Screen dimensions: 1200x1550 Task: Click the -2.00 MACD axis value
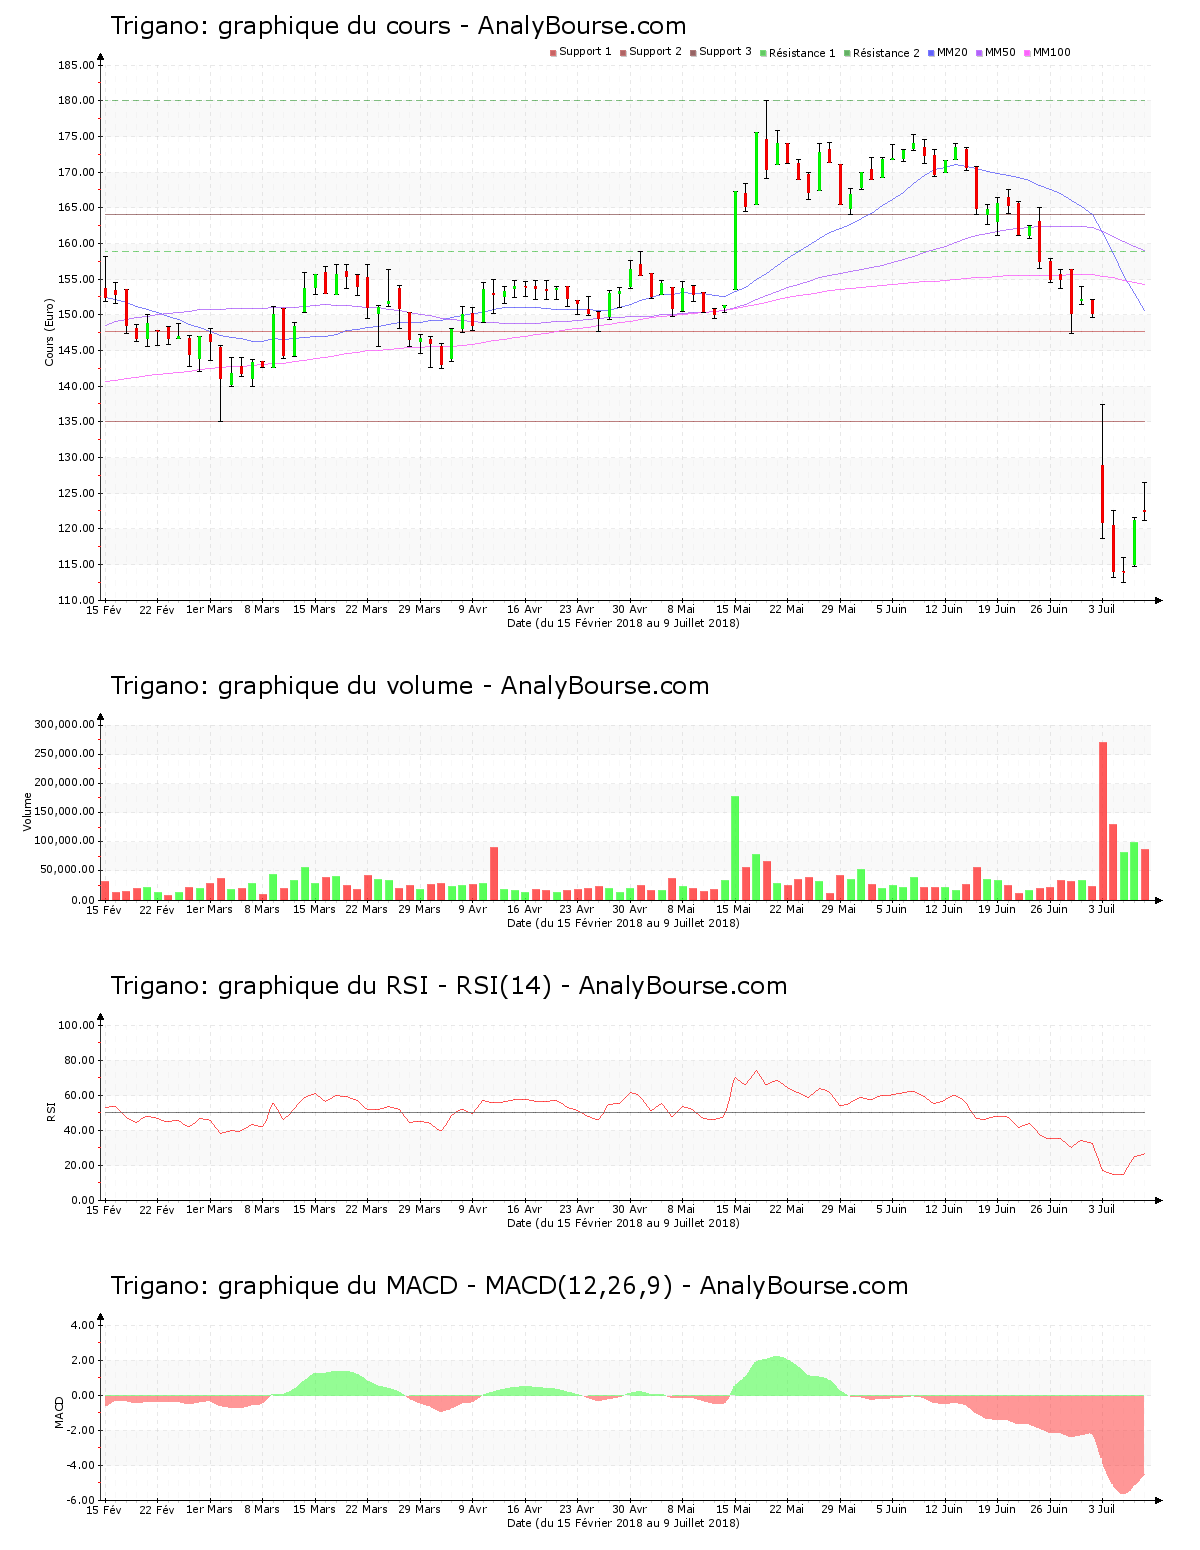click(x=80, y=1430)
